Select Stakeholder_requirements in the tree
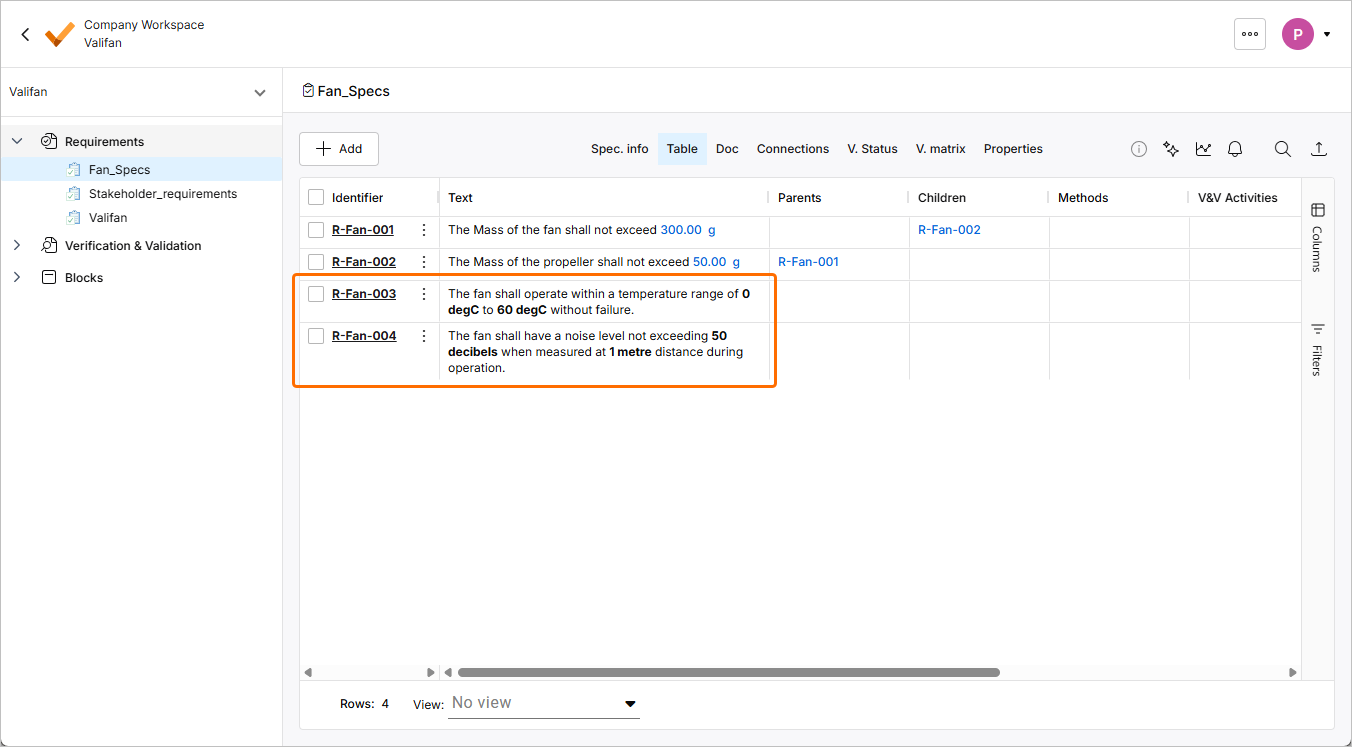 162,194
